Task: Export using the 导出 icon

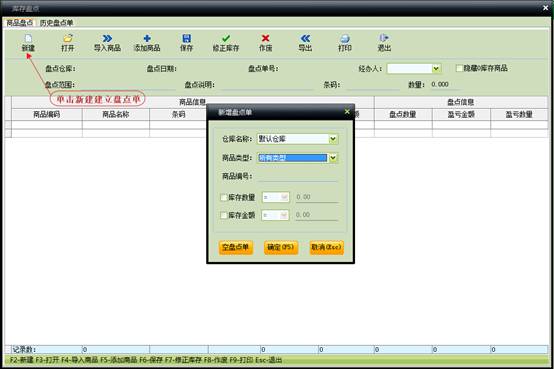Action: (x=305, y=38)
